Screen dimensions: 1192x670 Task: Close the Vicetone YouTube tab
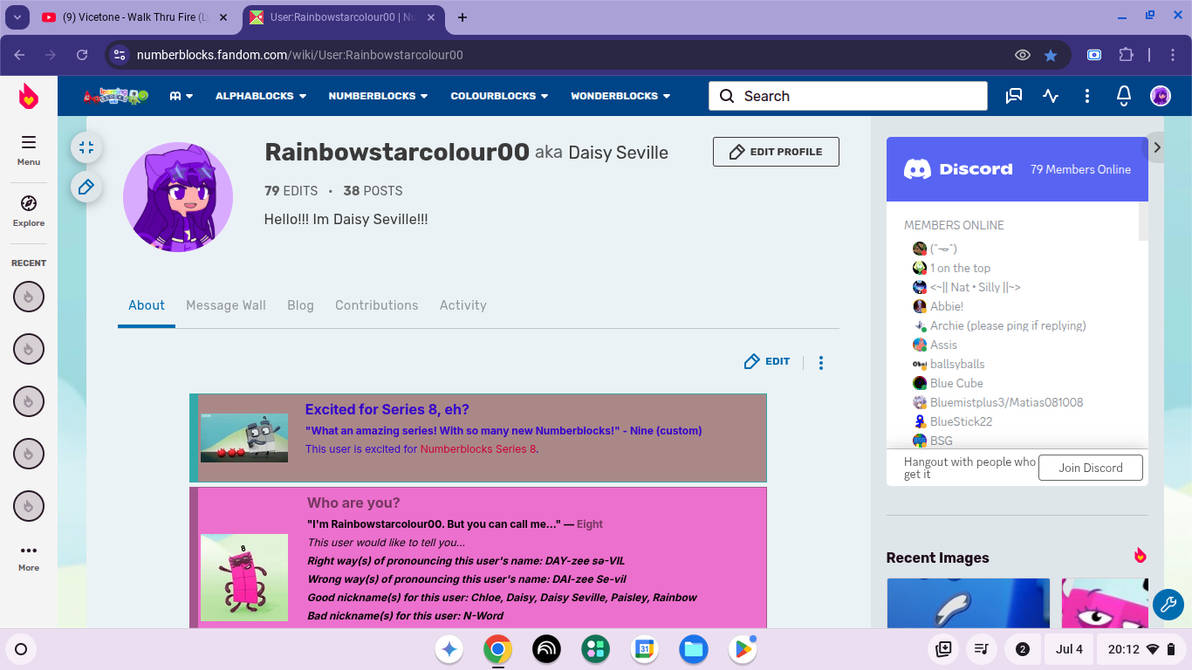coord(224,17)
